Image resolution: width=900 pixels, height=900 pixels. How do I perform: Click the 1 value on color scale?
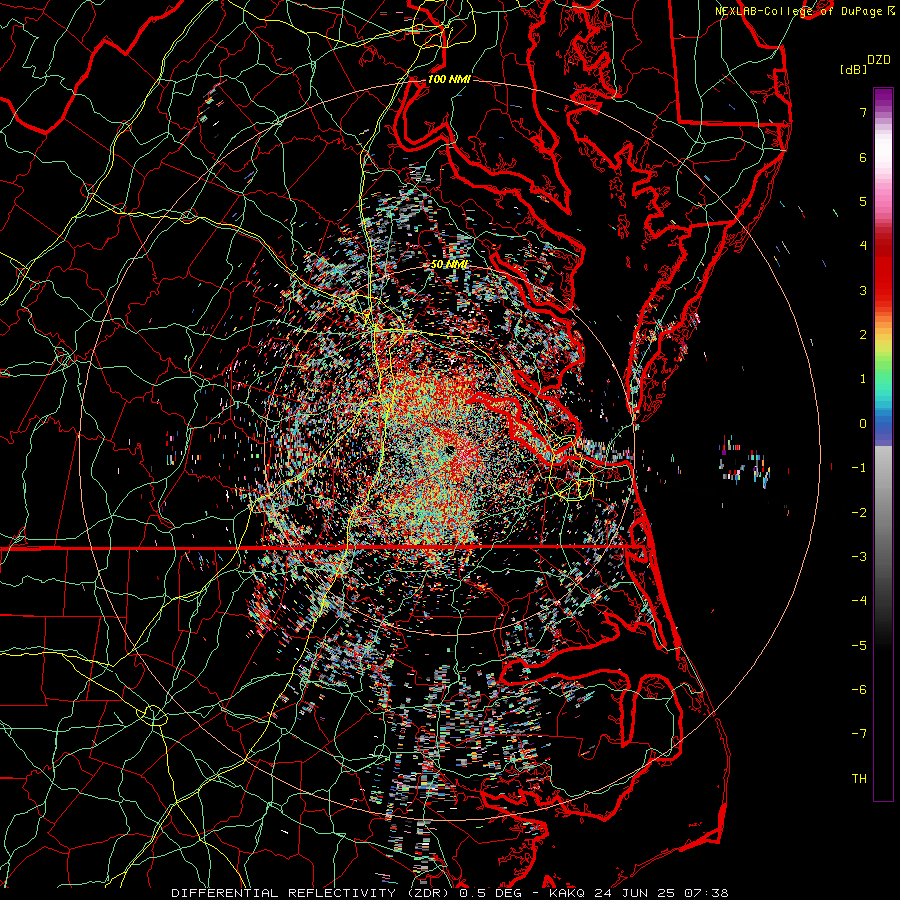click(x=863, y=379)
